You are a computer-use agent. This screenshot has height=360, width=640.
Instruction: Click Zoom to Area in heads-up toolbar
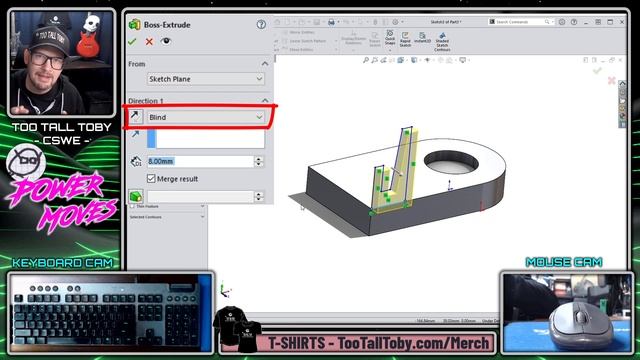click(x=374, y=60)
